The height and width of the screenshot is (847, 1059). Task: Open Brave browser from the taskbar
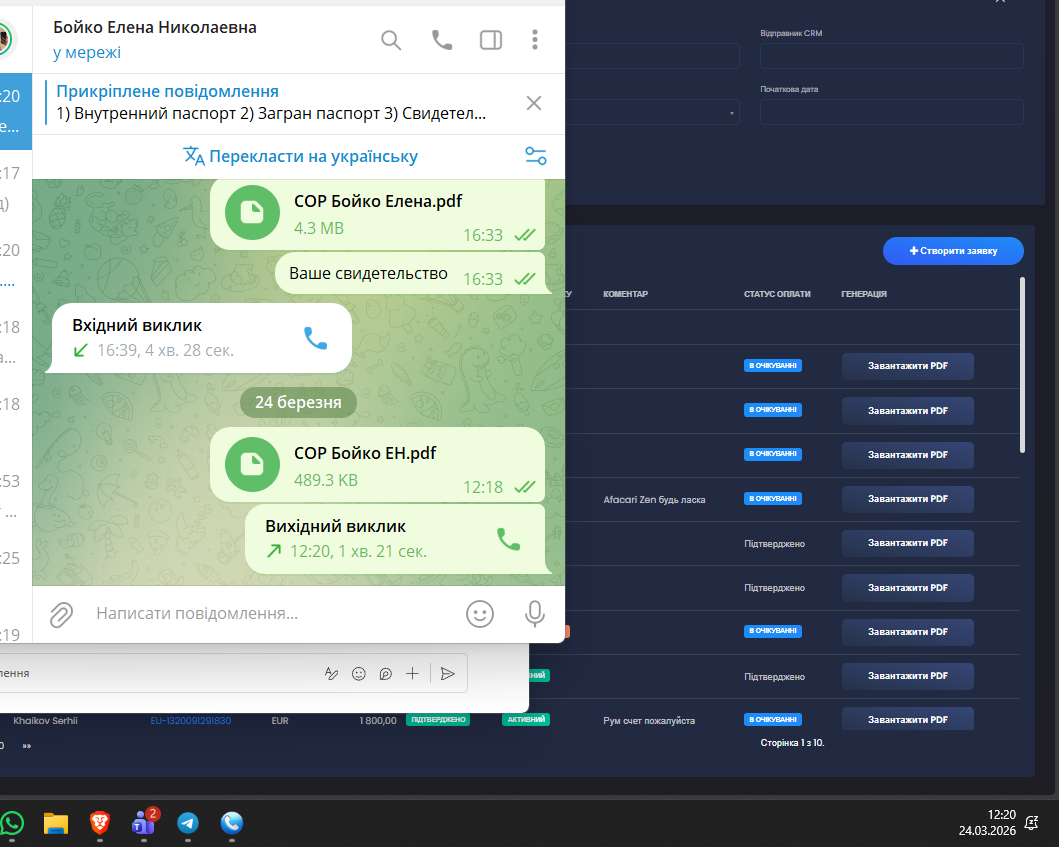pyautogui.click(x=100, y=823)
